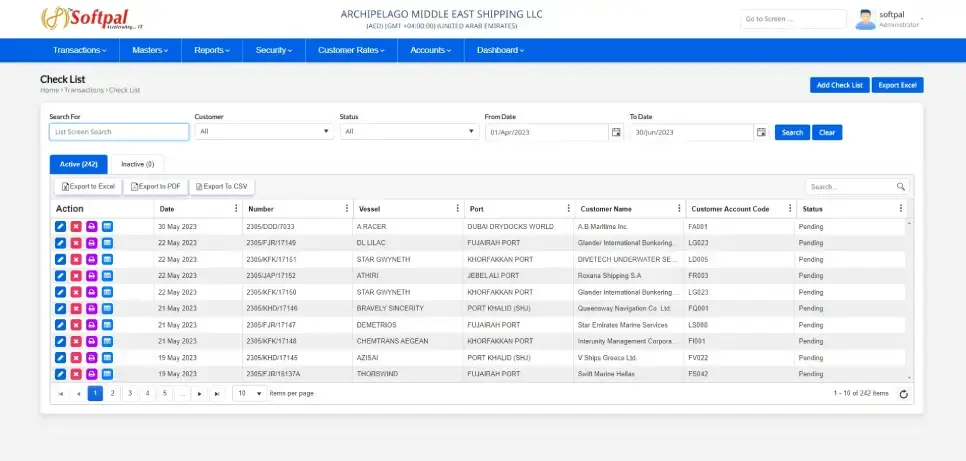Expand the Accounts menu
966x461 pixels.
click(431, 50)
